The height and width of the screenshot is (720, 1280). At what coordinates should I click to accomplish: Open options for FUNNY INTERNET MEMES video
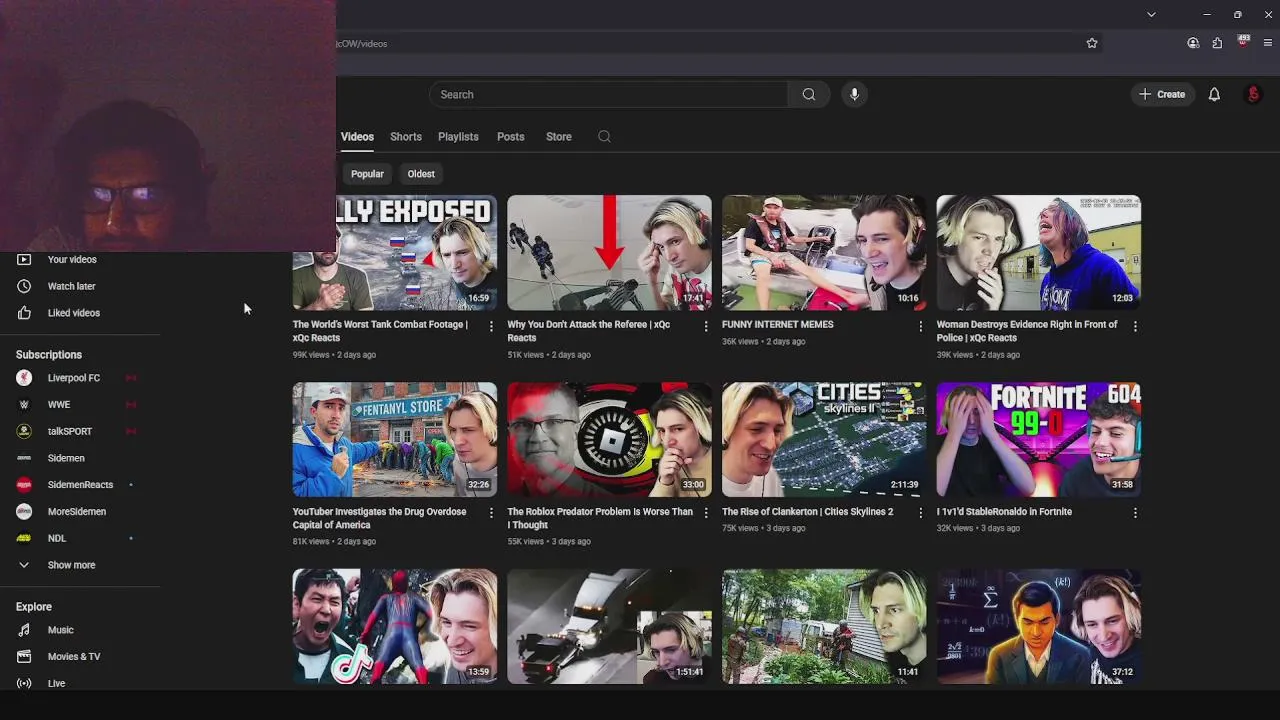pyautogui.click(x=920, y=326)
